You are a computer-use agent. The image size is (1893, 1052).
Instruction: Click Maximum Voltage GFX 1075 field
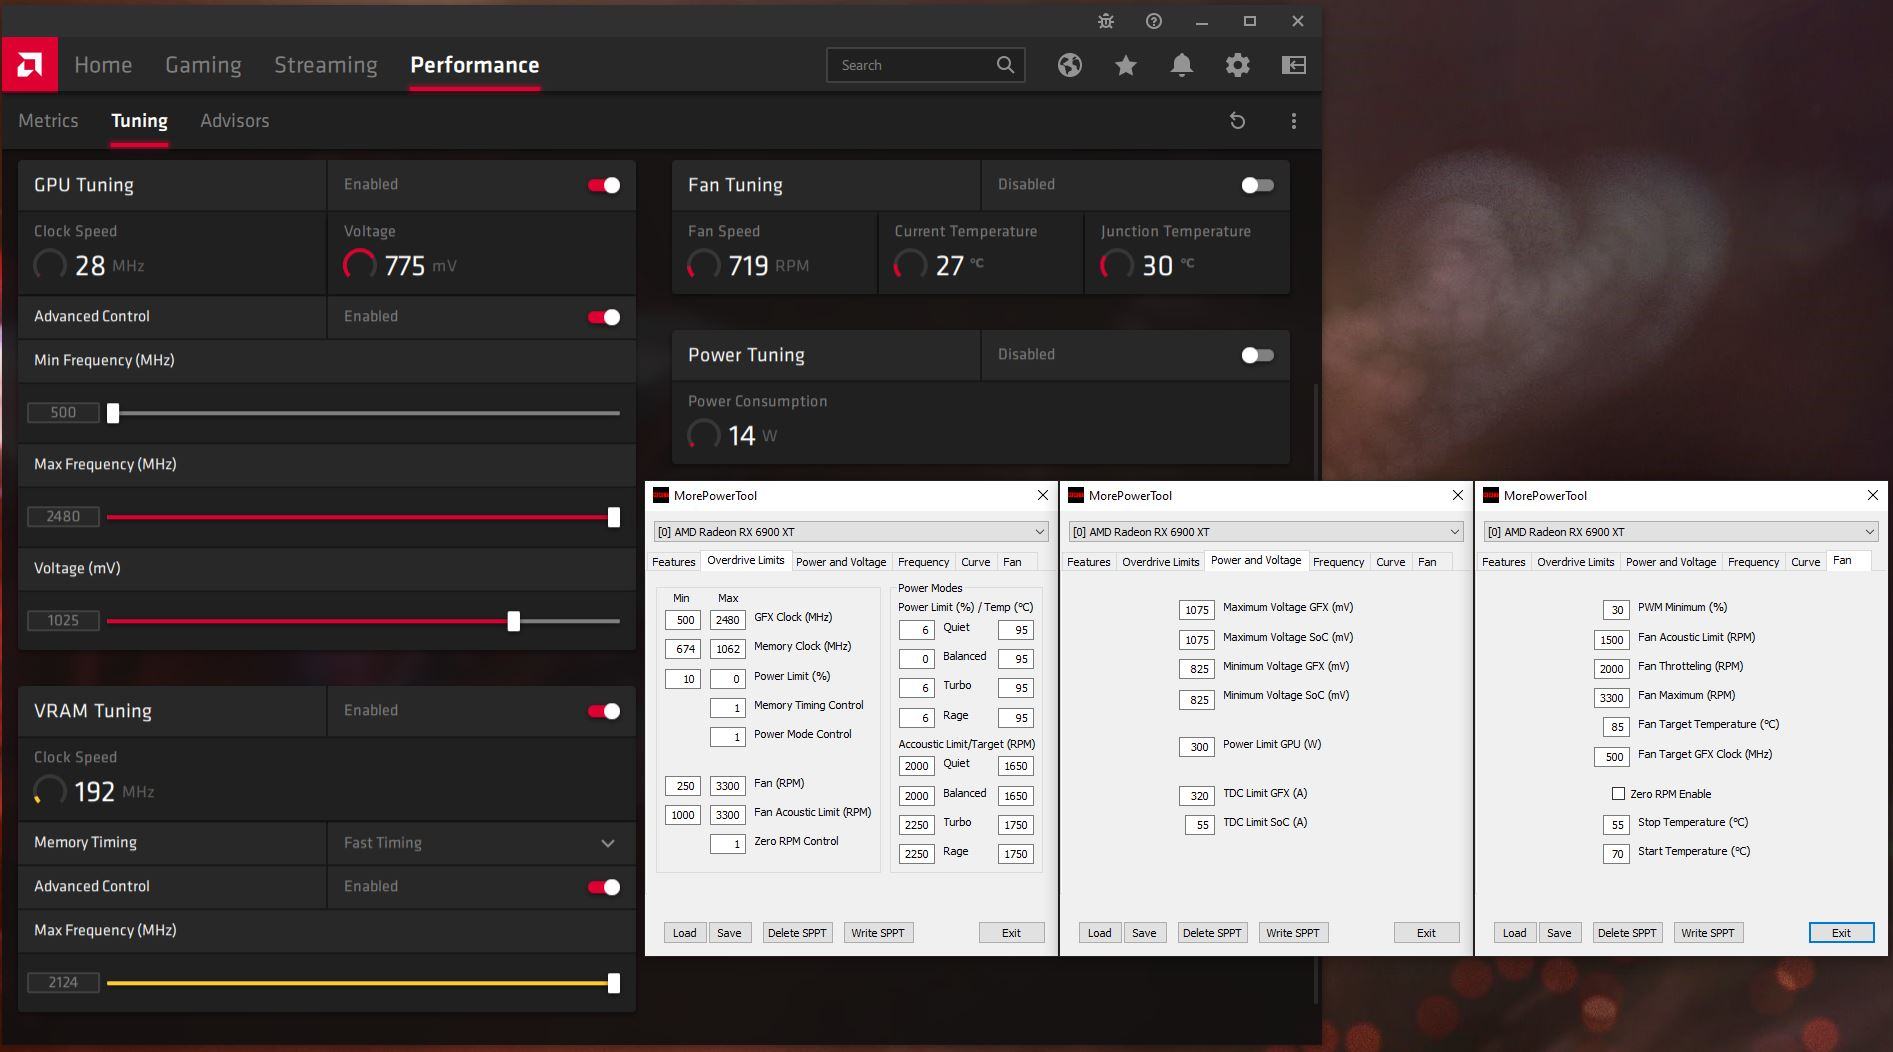(1197, 610)
